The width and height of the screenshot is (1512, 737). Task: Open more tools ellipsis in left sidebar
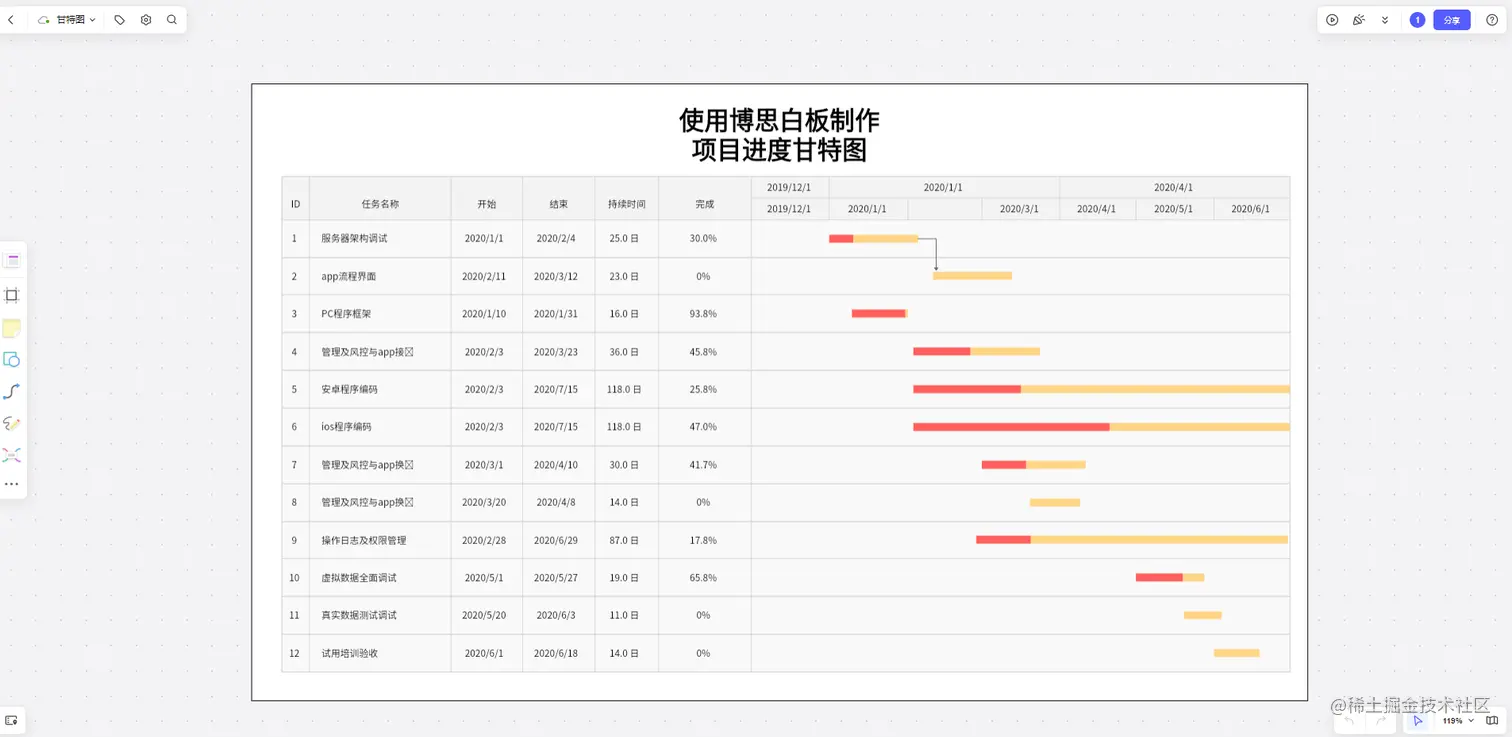12,484
